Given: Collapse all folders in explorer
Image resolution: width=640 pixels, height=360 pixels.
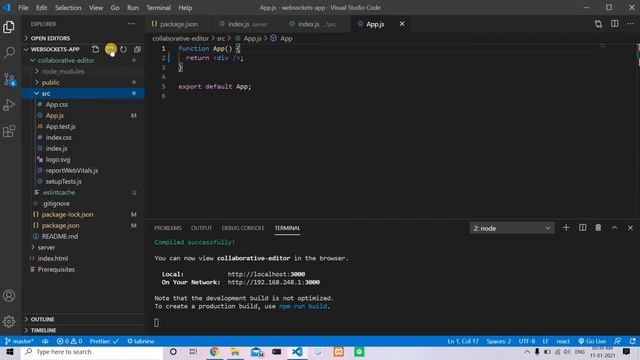Looking at the screenshot, I should click(x=137, y=49).
